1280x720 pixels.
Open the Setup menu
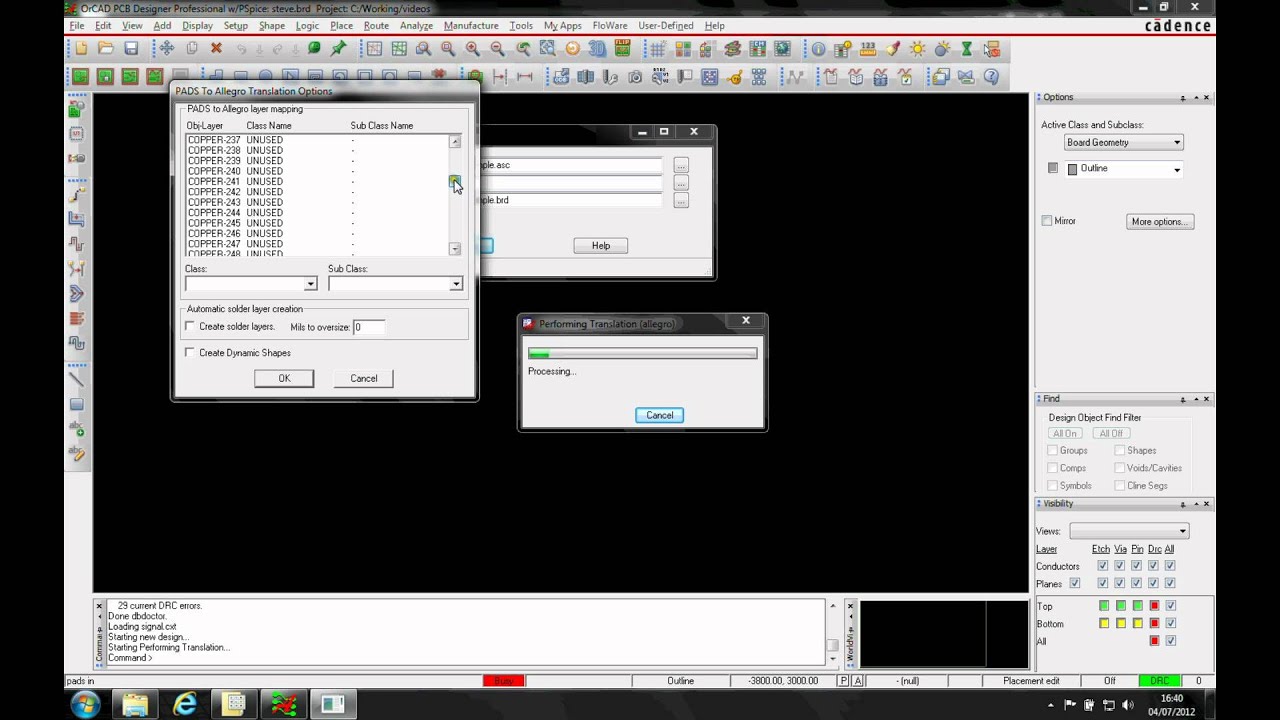236,25
